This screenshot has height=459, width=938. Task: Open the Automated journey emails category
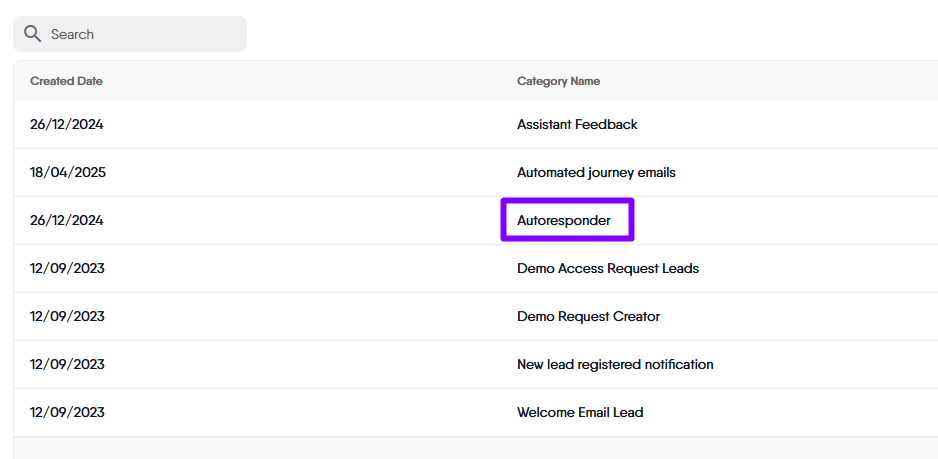[596, 173]
